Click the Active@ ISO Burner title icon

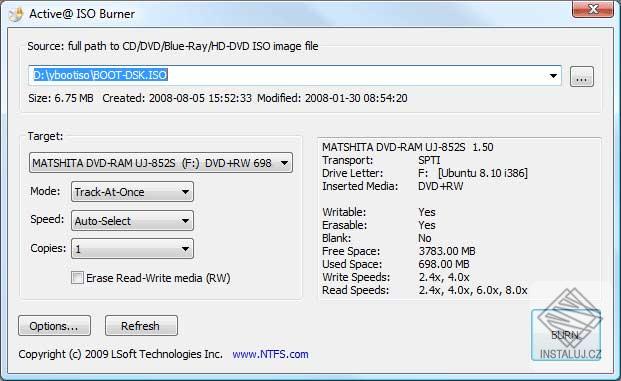pyautogui.click(x=16, y=15)
